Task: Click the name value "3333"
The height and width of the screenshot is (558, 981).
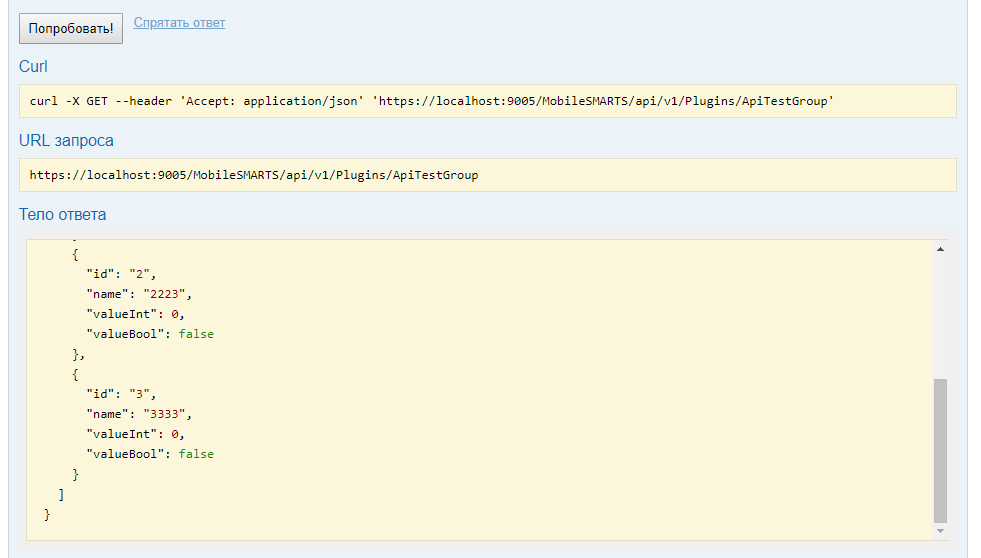Action: 165,414
